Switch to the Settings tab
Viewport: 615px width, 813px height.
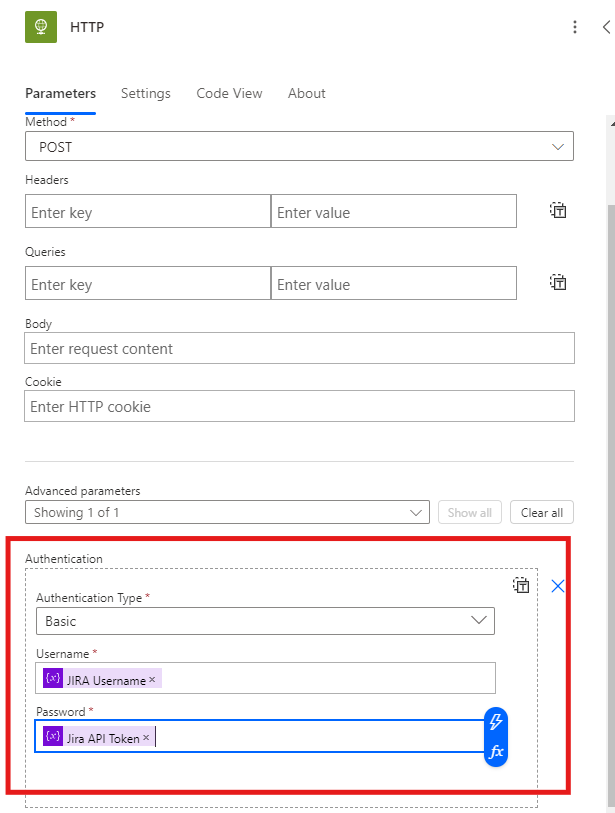[145, 93]
